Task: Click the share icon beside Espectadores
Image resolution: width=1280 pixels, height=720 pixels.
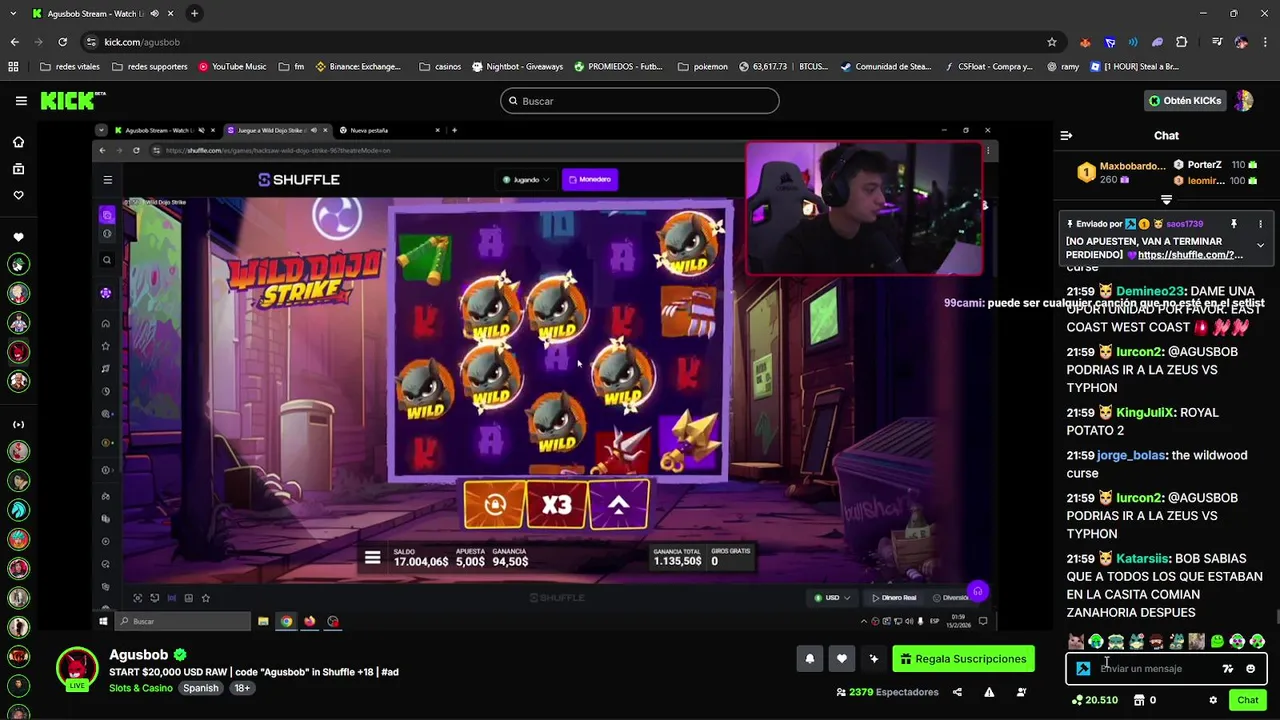Action: (x=957, y=692)
